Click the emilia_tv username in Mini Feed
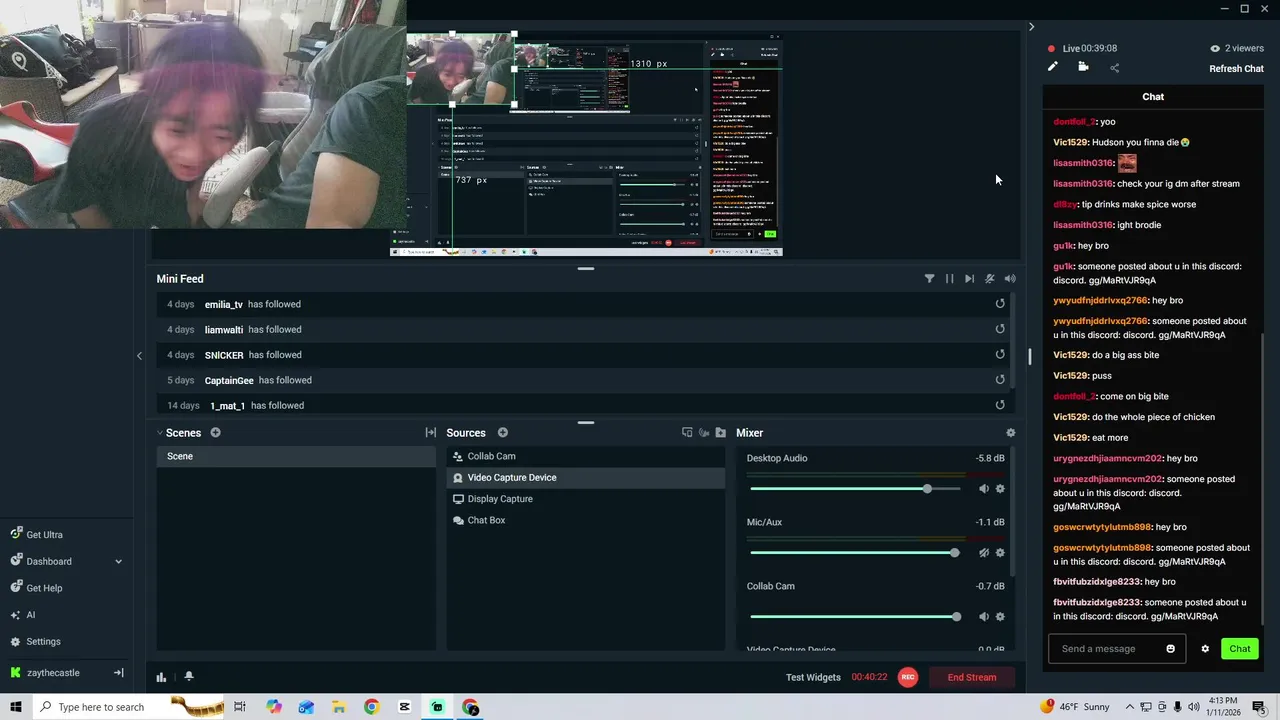This screenshot has height=720, width=1280. point(224,304)
